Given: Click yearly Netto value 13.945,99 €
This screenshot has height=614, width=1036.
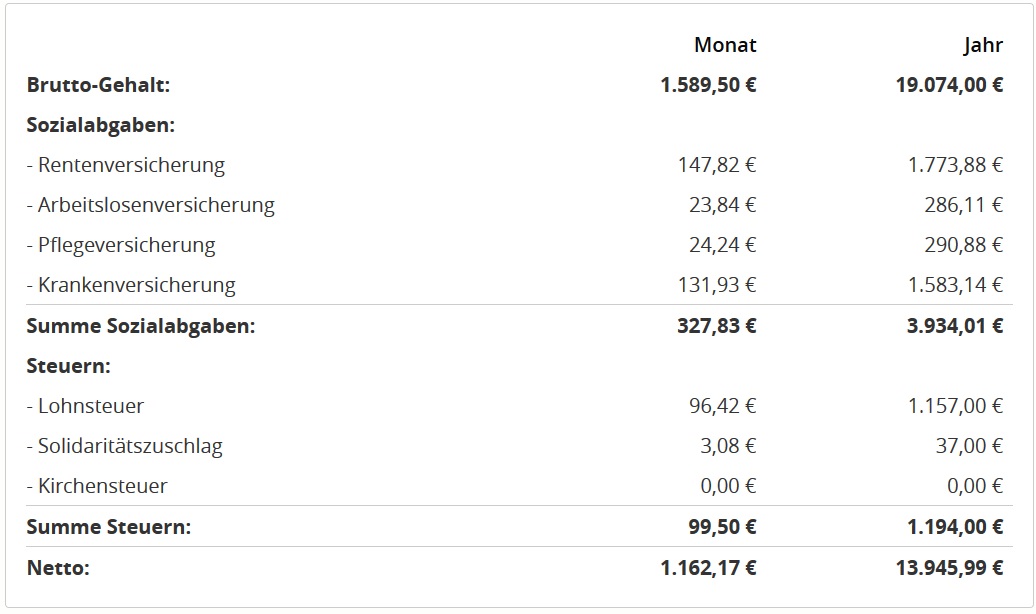Looking at the screenshot, I should 949,568.
